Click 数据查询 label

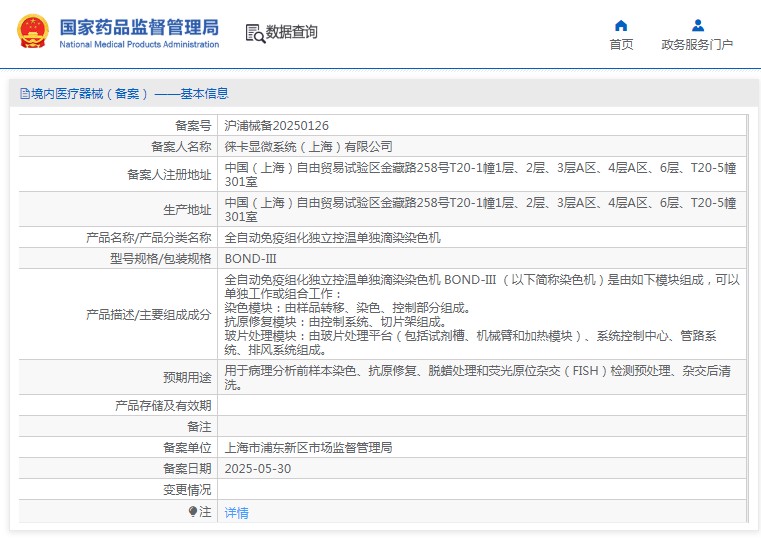[291, 32]
